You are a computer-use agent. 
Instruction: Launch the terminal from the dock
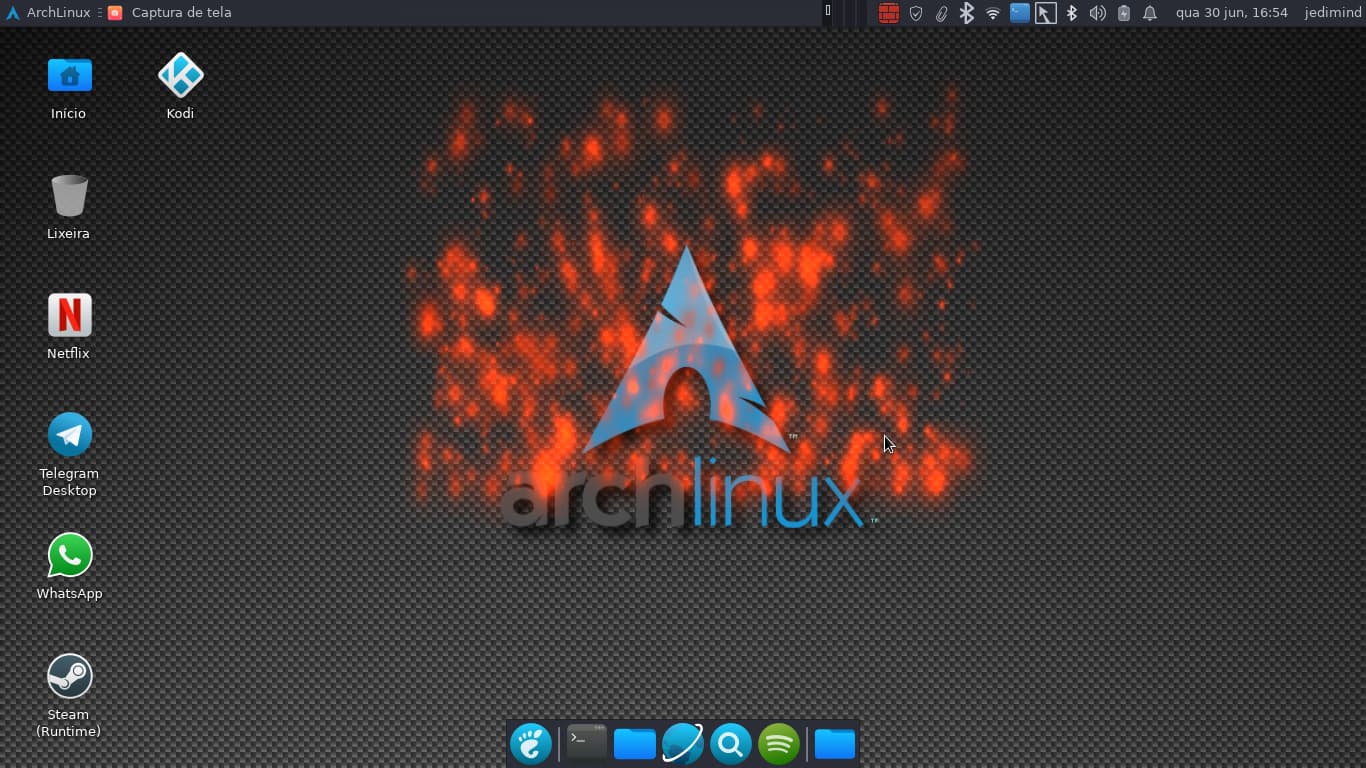[587, 743]
